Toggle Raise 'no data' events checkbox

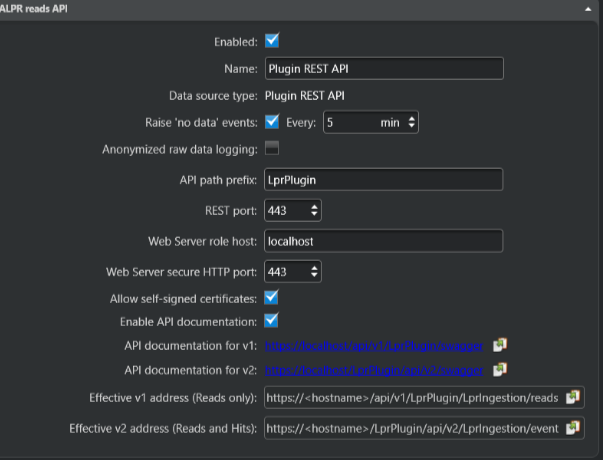(272, 122)
